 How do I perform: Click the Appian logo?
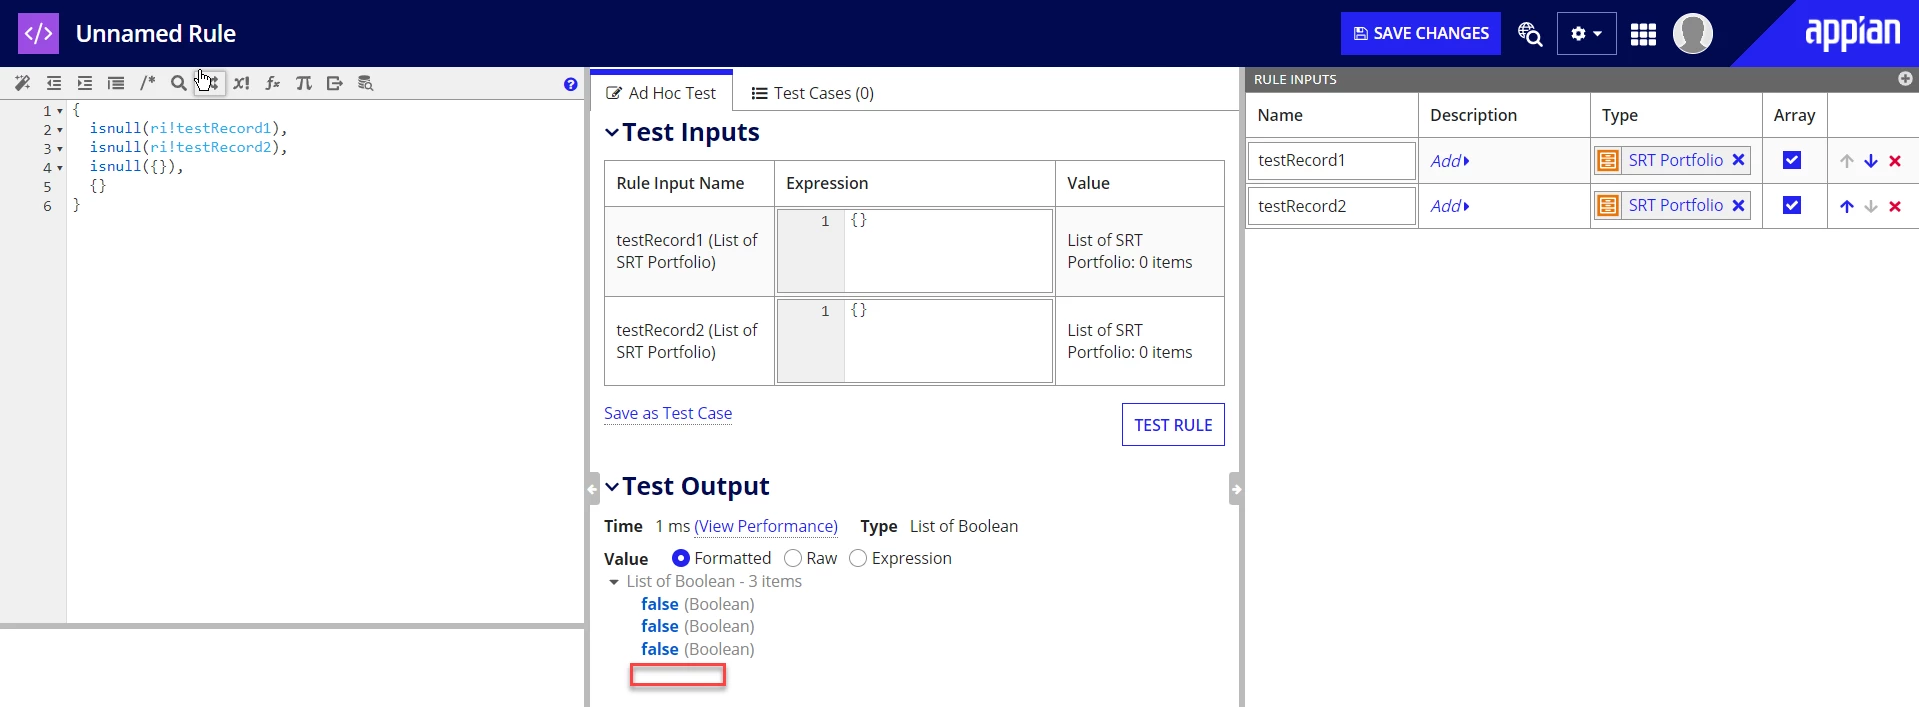tap(1852, 33)
